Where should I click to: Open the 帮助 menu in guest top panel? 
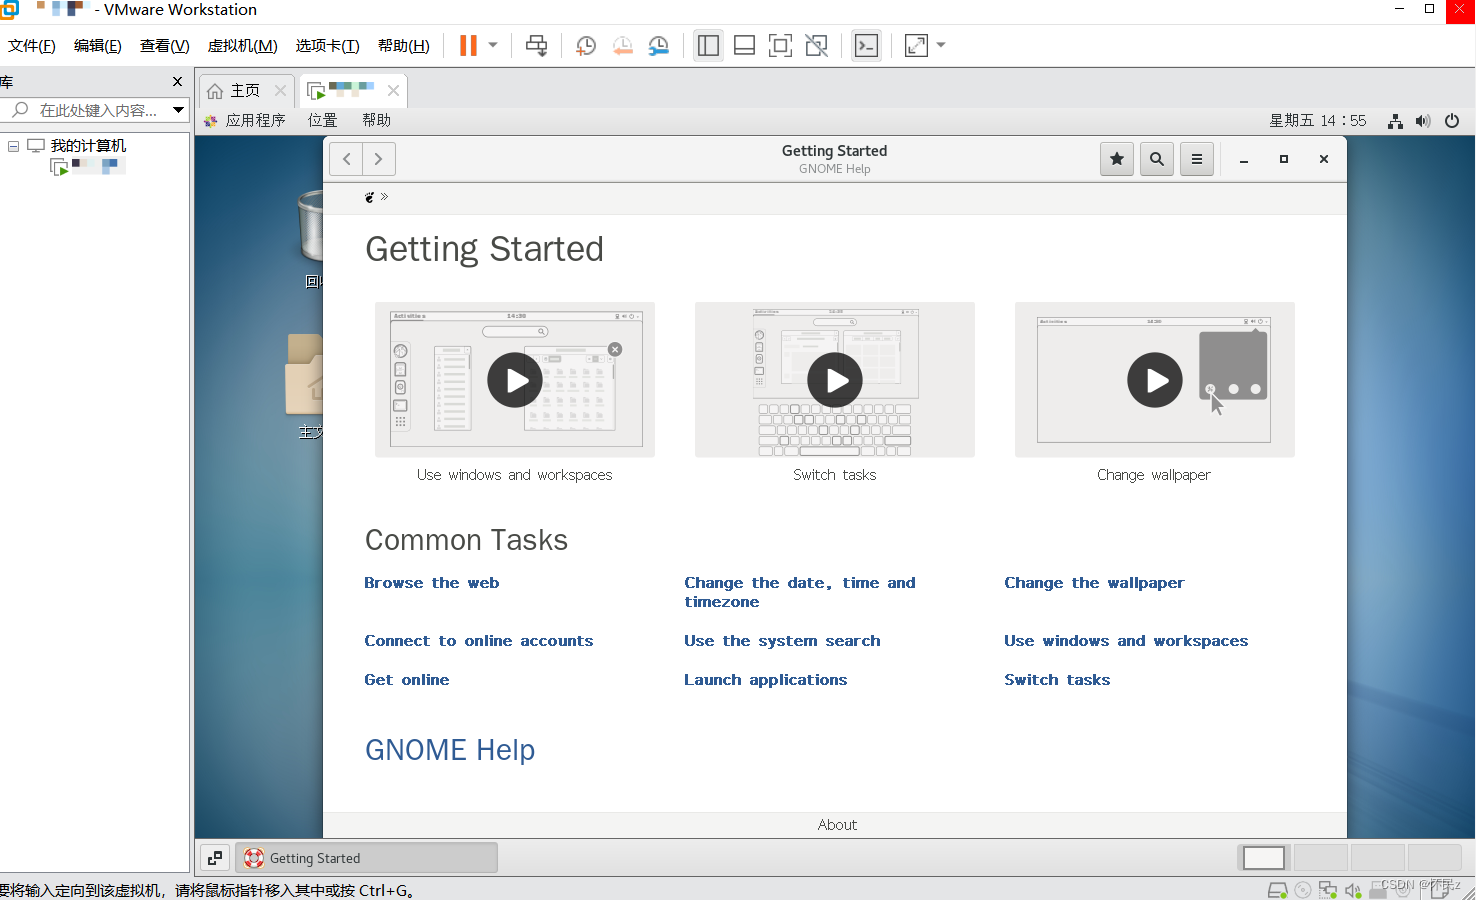(x=377, y=120)
